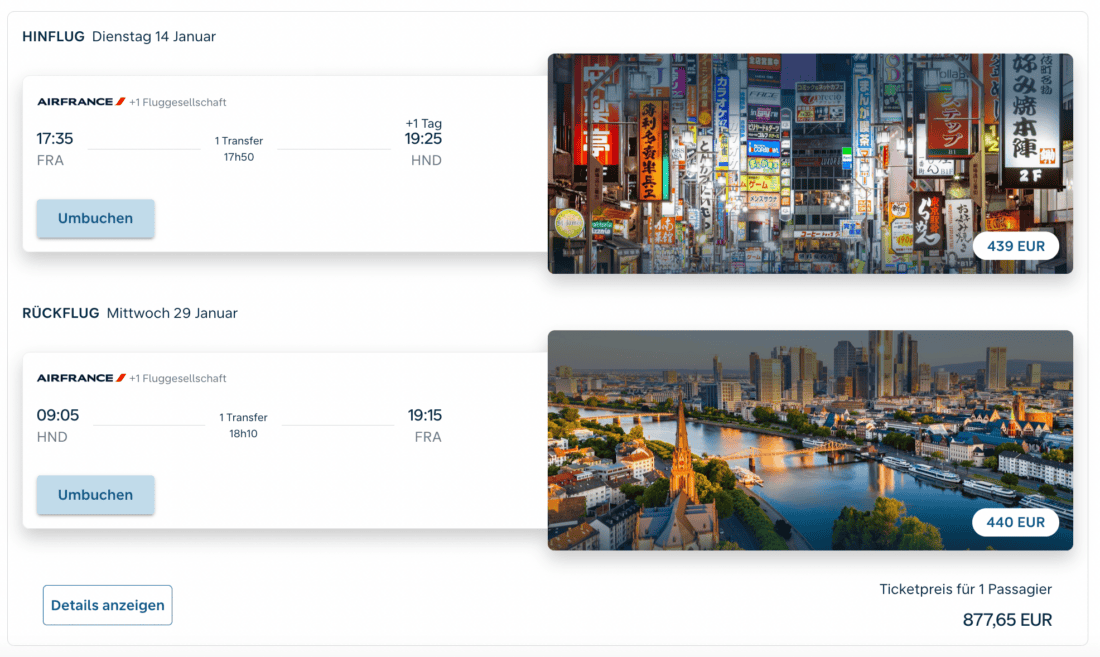This screenshot has height=657, width=1100.
Task: Click the RÜCKFLUG Mittwoch 29 Januar heading
Action: [x=130, y=313]
